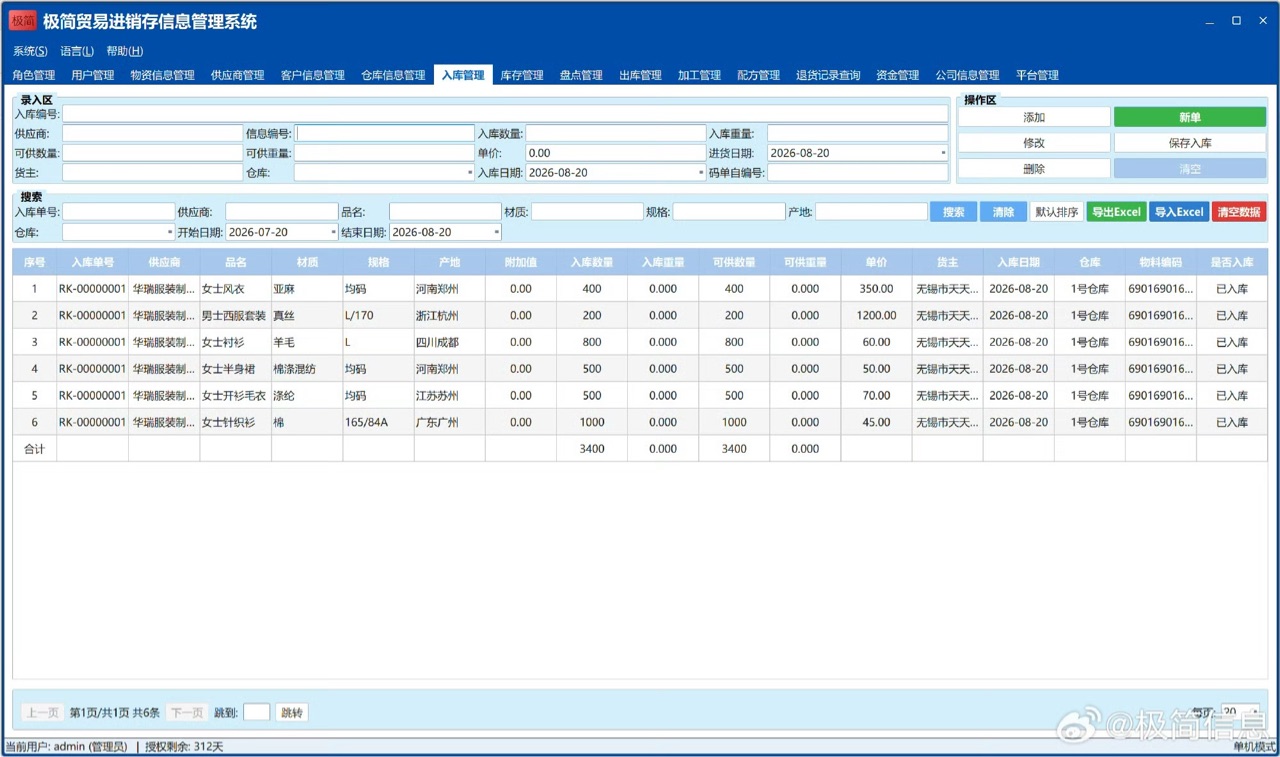Image resolution: width=1280 pixels, height=757 pixels.
Task: Switch to the 盘点管理 tab
Action: (581, 75)
